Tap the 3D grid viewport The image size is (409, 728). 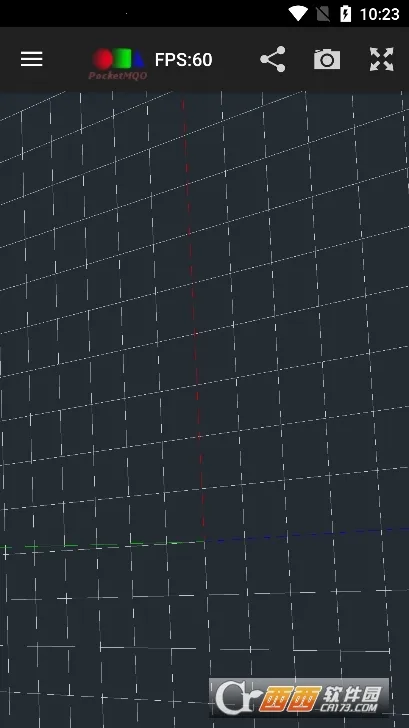click(x=204, y=410)
